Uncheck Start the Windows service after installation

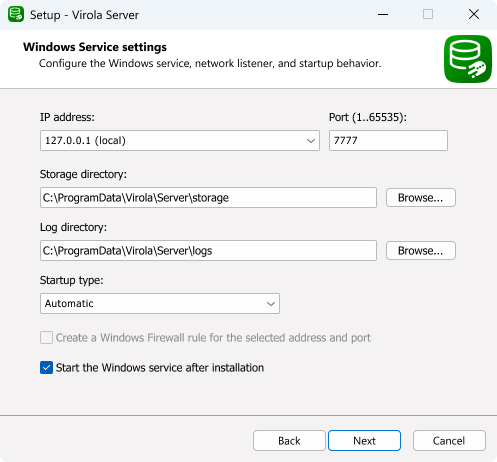click(46, 368)
